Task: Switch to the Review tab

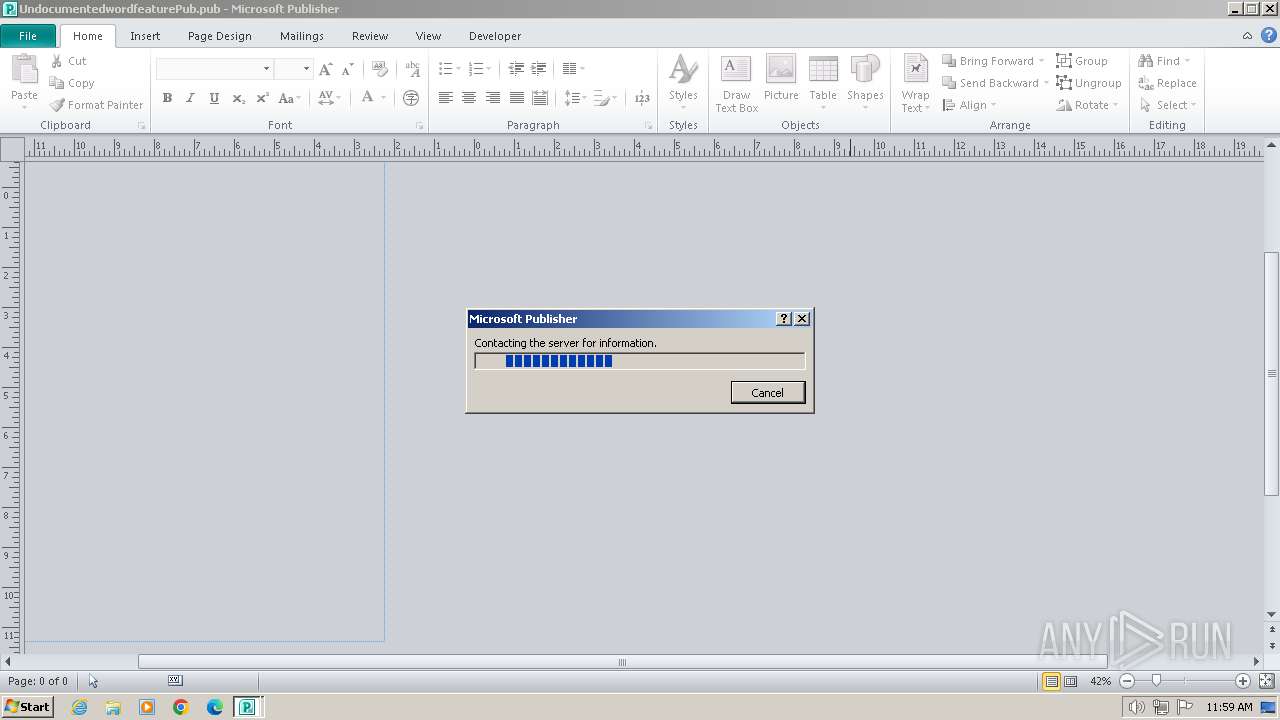Action: (370, 36)
